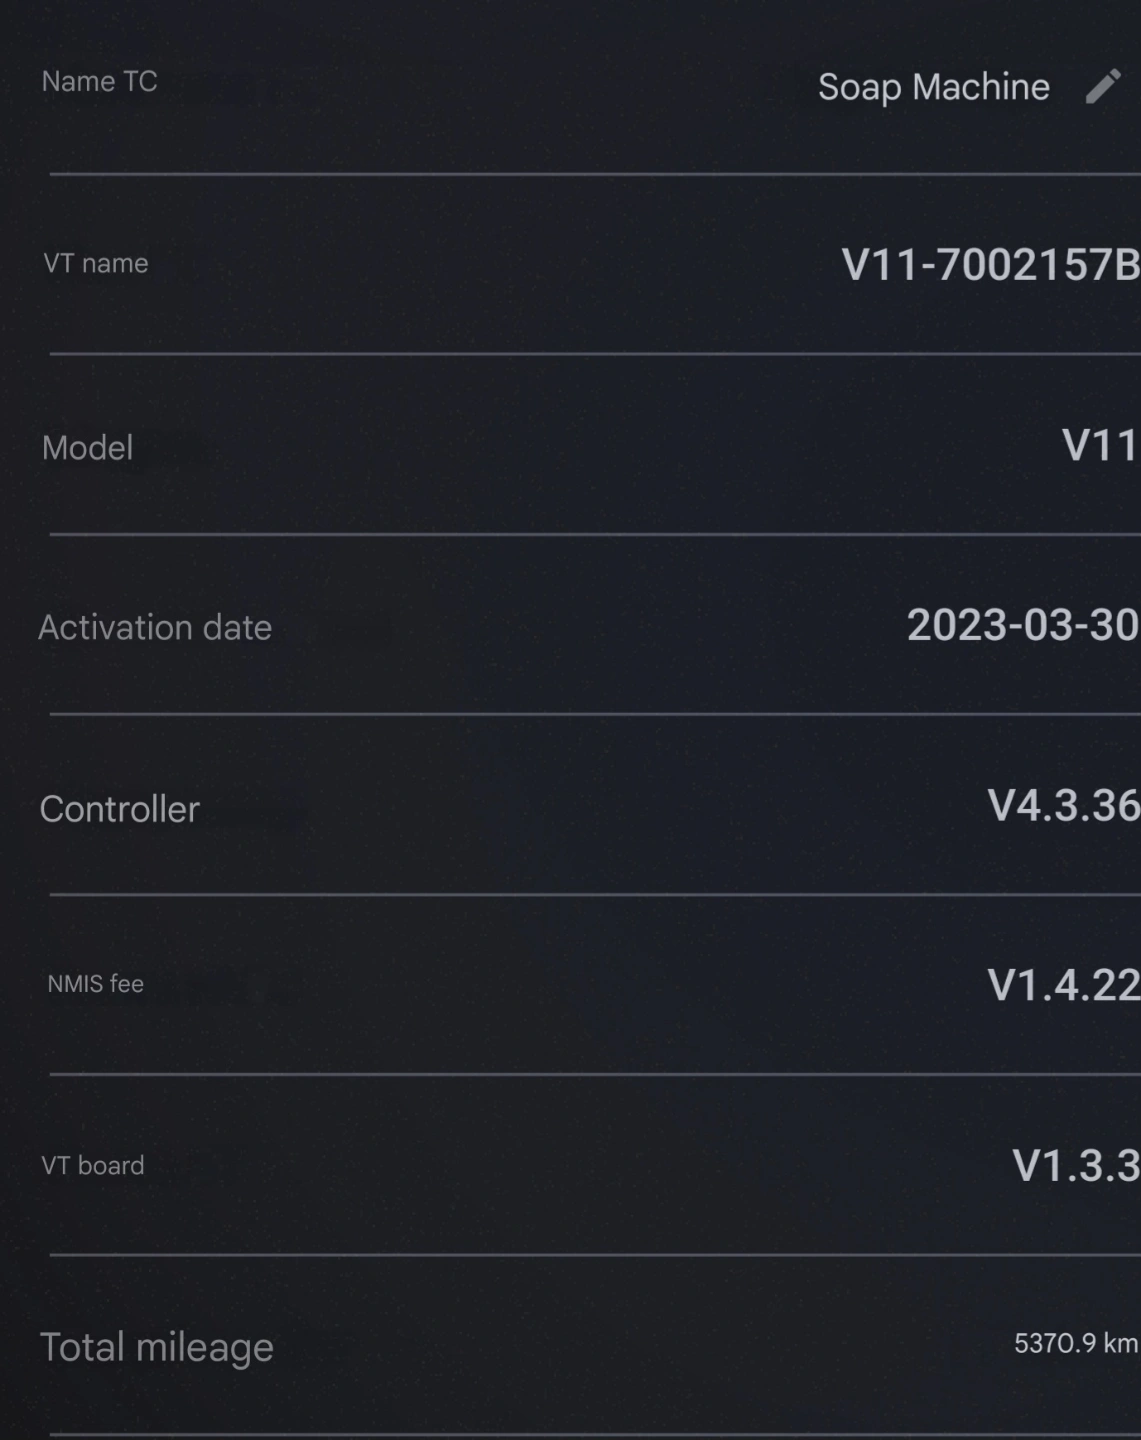Tap the Activation date label
This screenshot has width=1141, height=1440.
[155, 627]
